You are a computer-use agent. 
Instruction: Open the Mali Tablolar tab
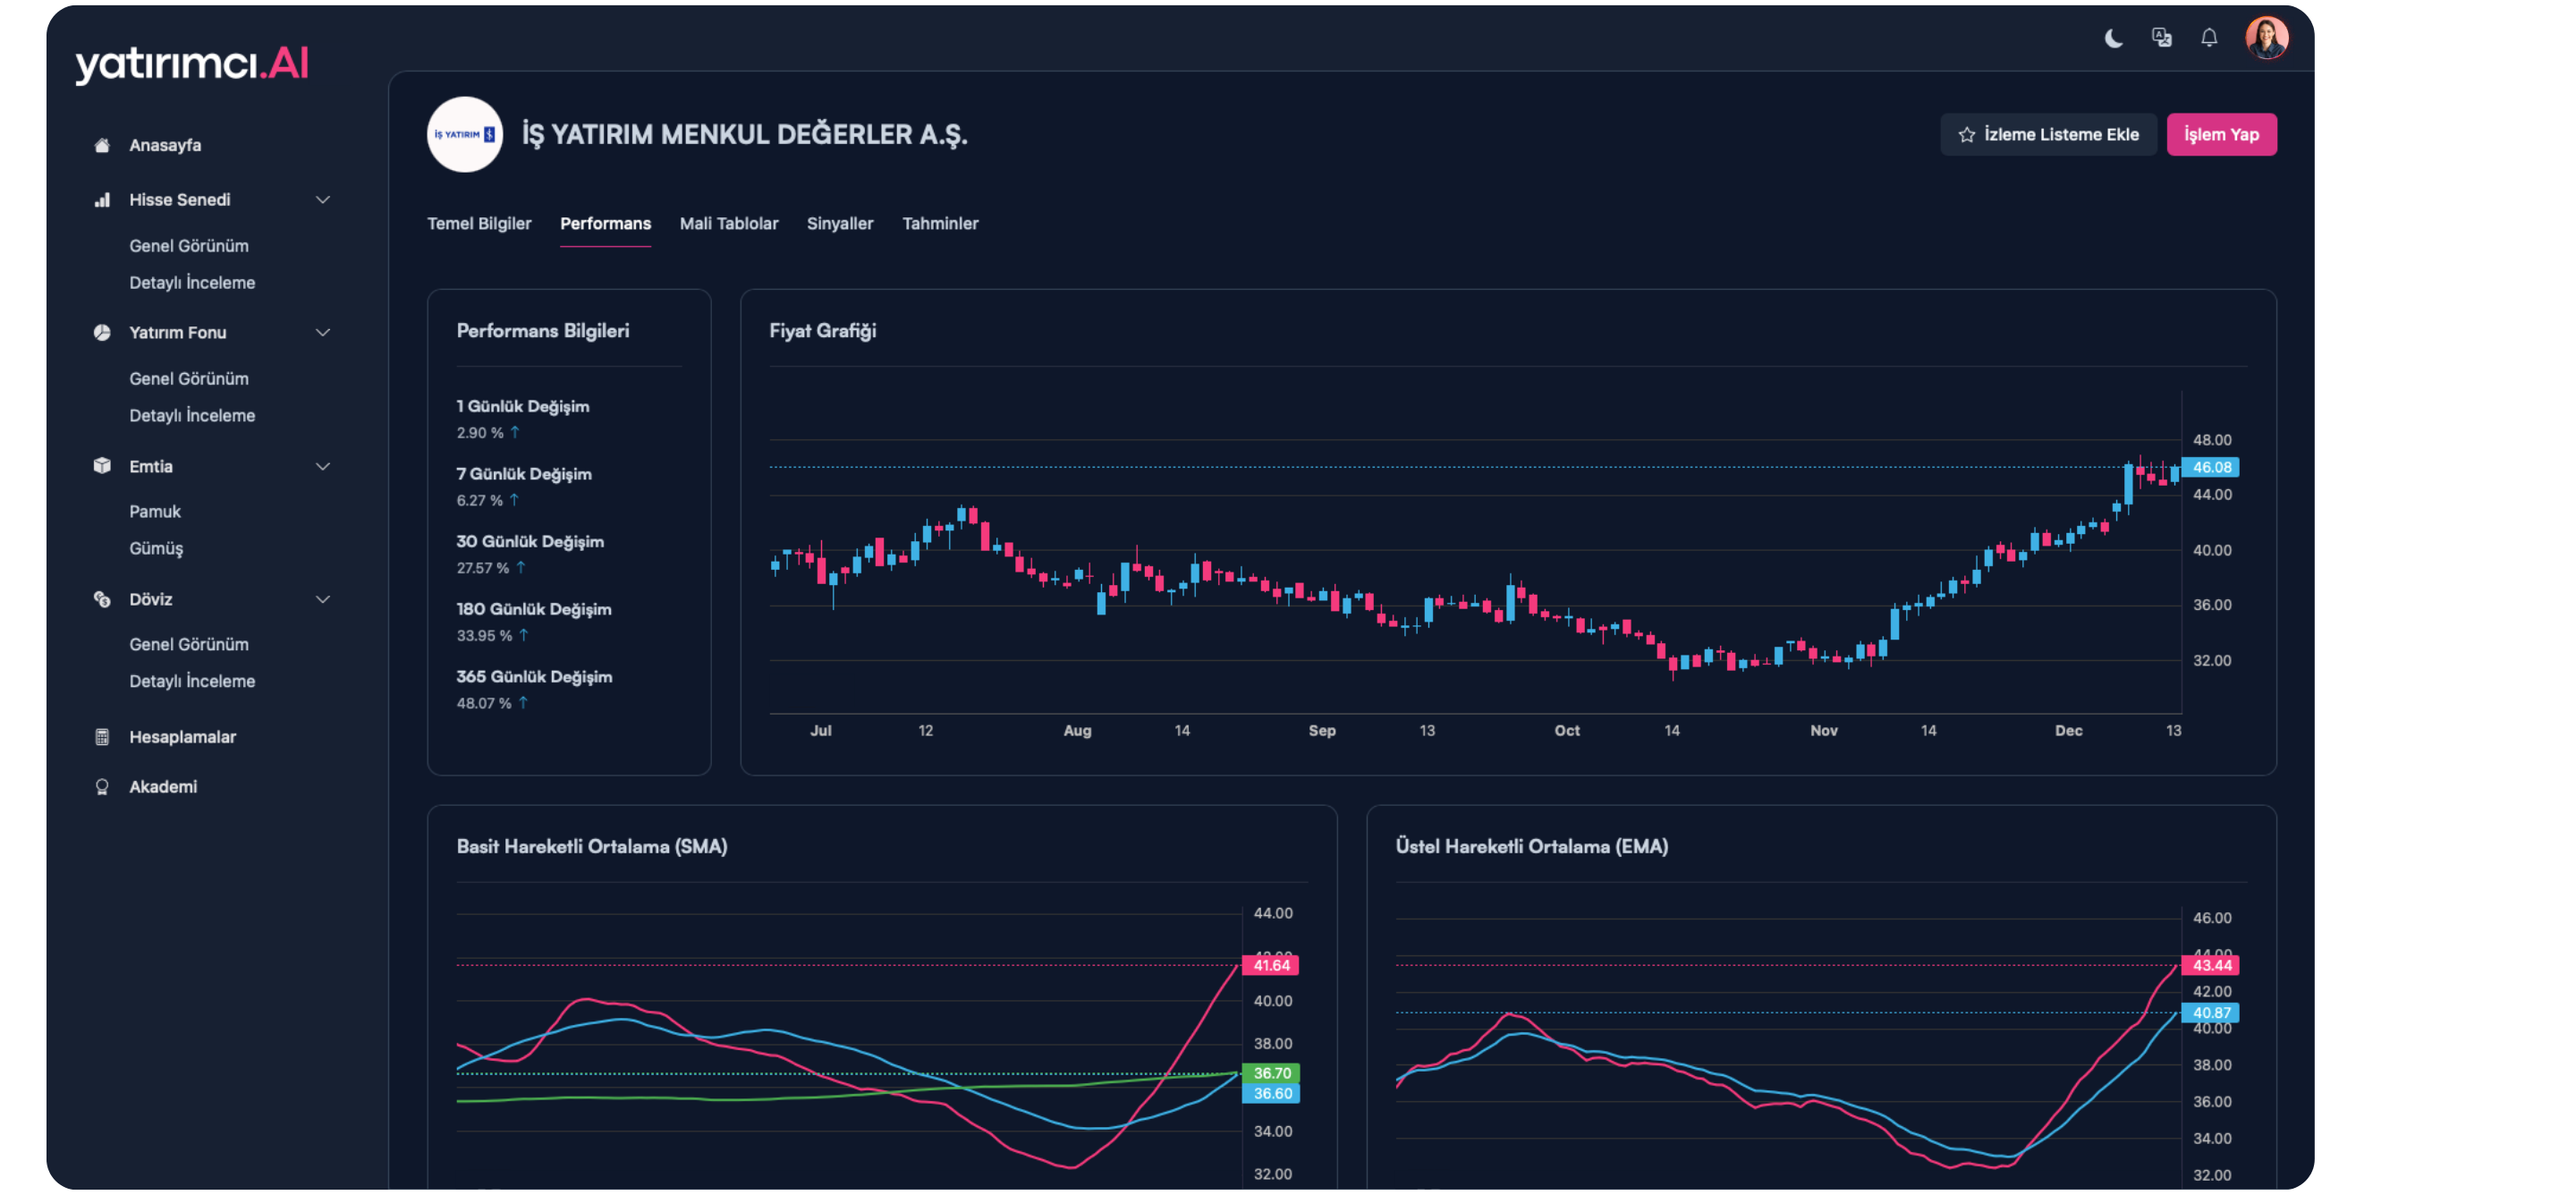[729, 223]
